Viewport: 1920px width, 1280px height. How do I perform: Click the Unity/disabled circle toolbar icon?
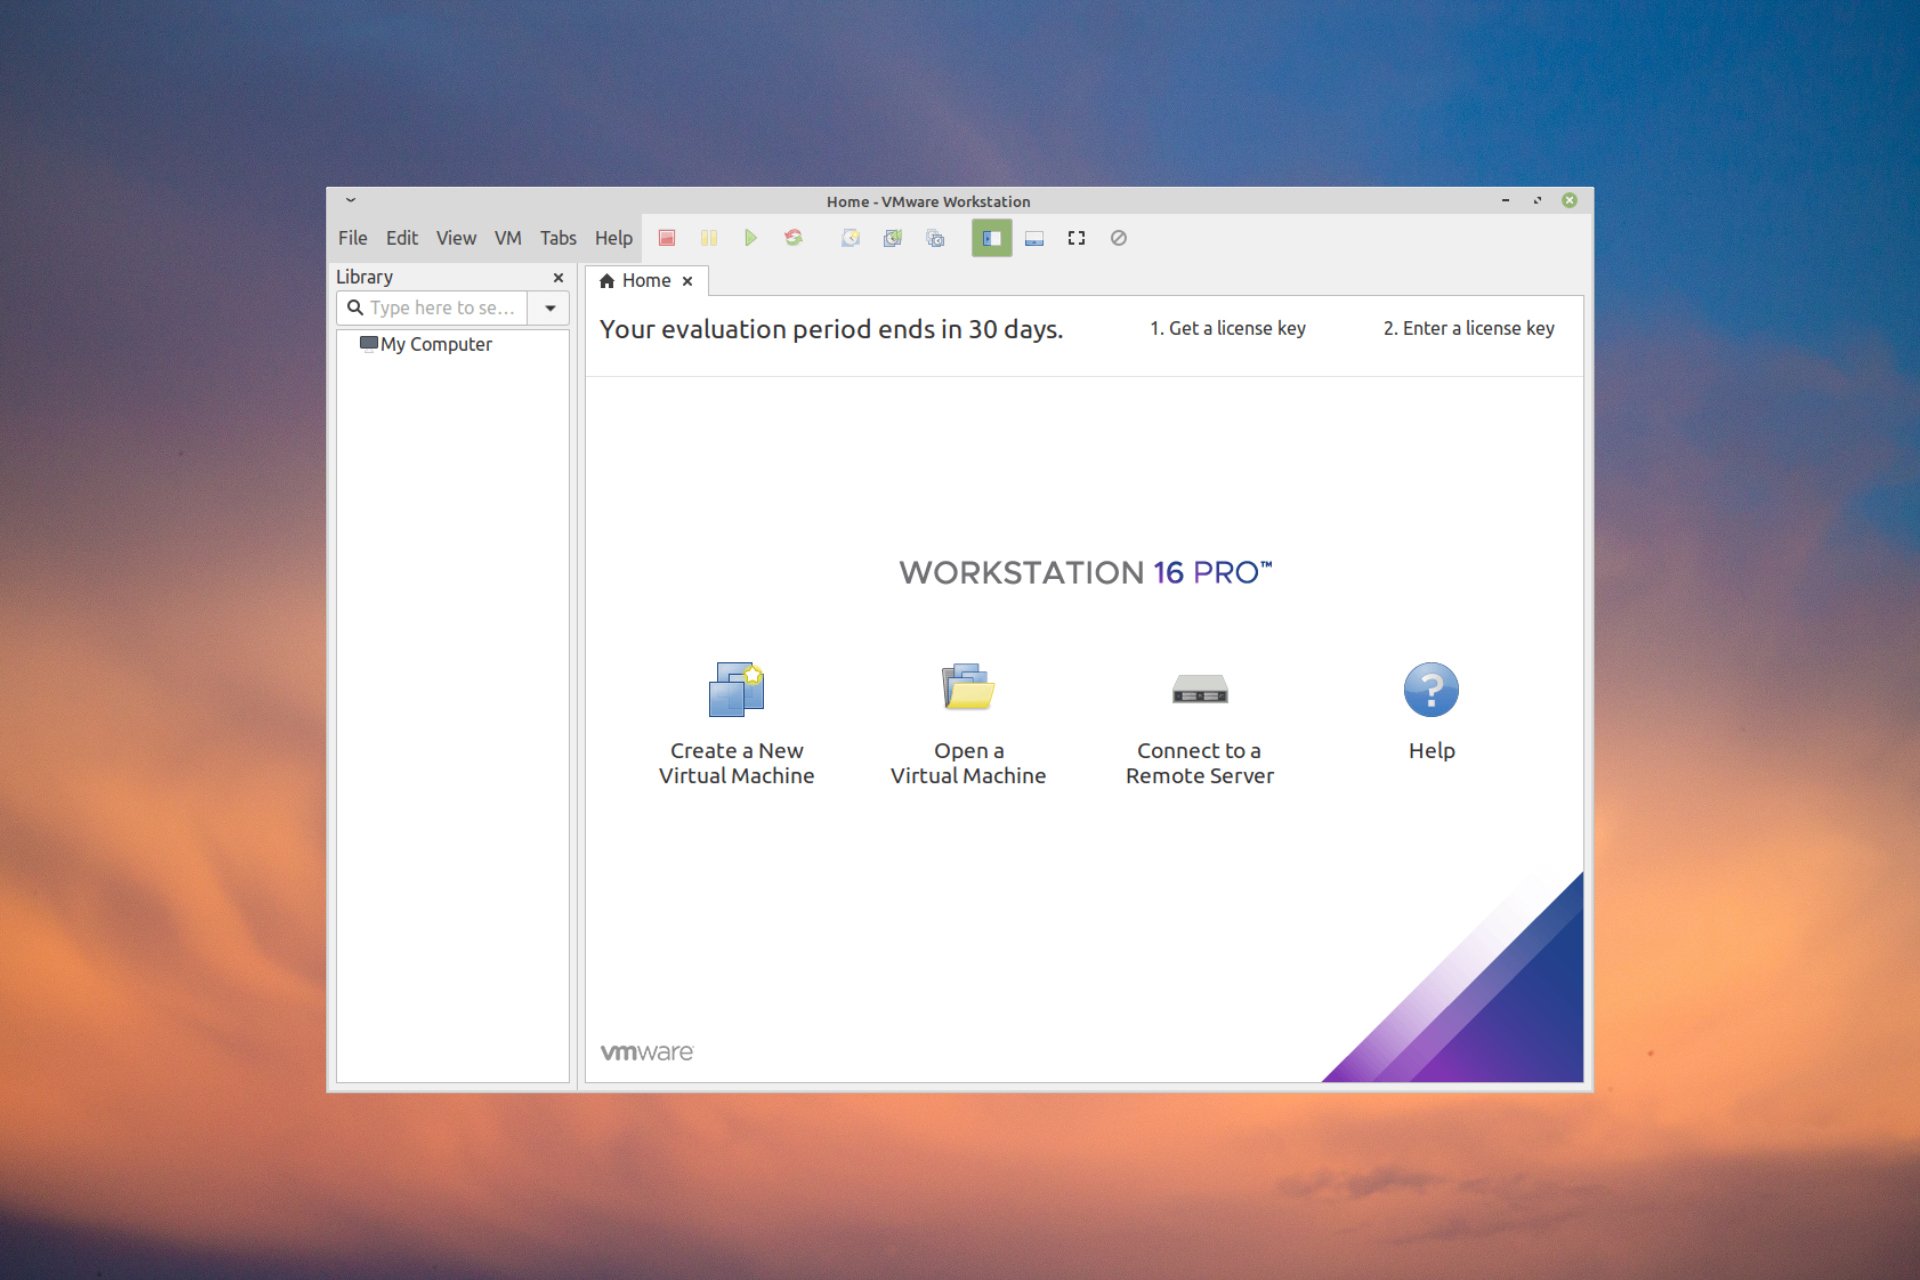coord(1118,238)
